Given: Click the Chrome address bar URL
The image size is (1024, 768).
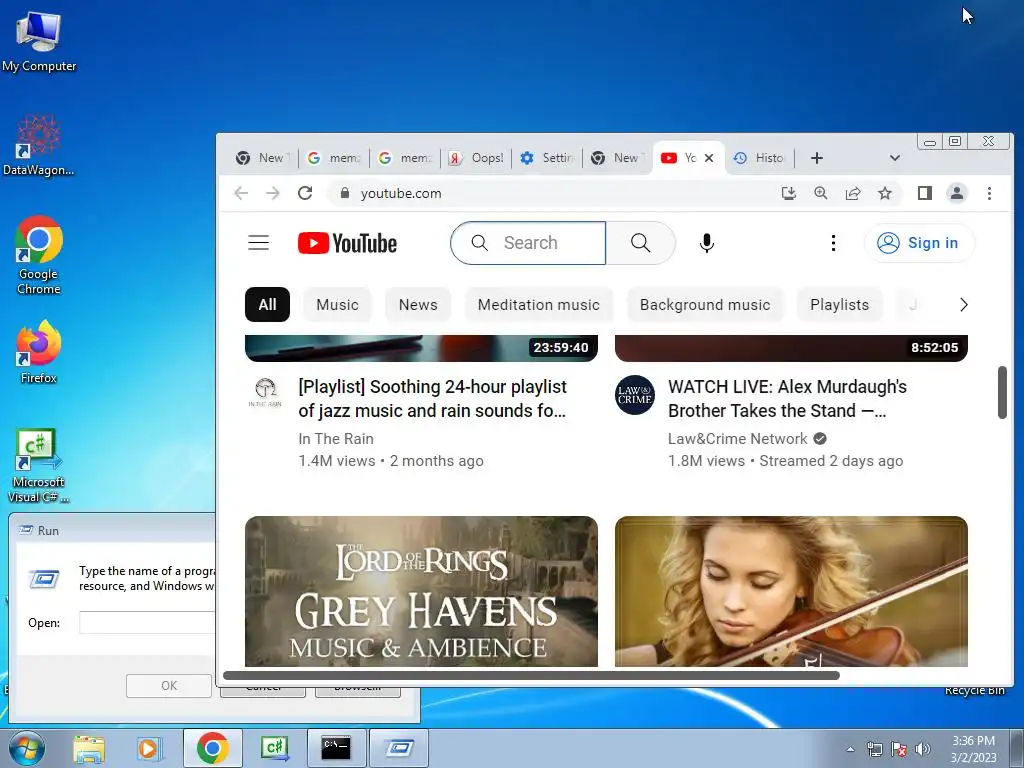Looking at the screenshot, I should [x=400, y=193].
